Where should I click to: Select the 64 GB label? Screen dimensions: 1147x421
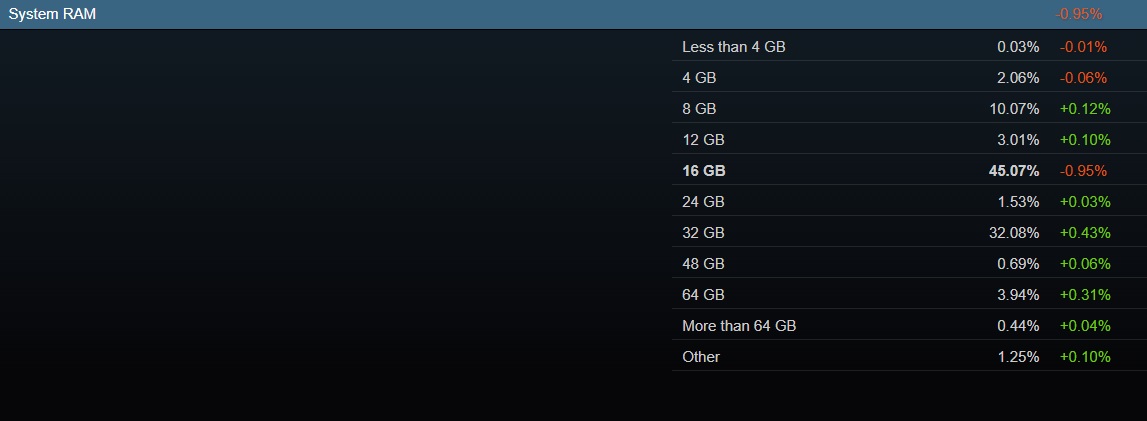[703, 295]
